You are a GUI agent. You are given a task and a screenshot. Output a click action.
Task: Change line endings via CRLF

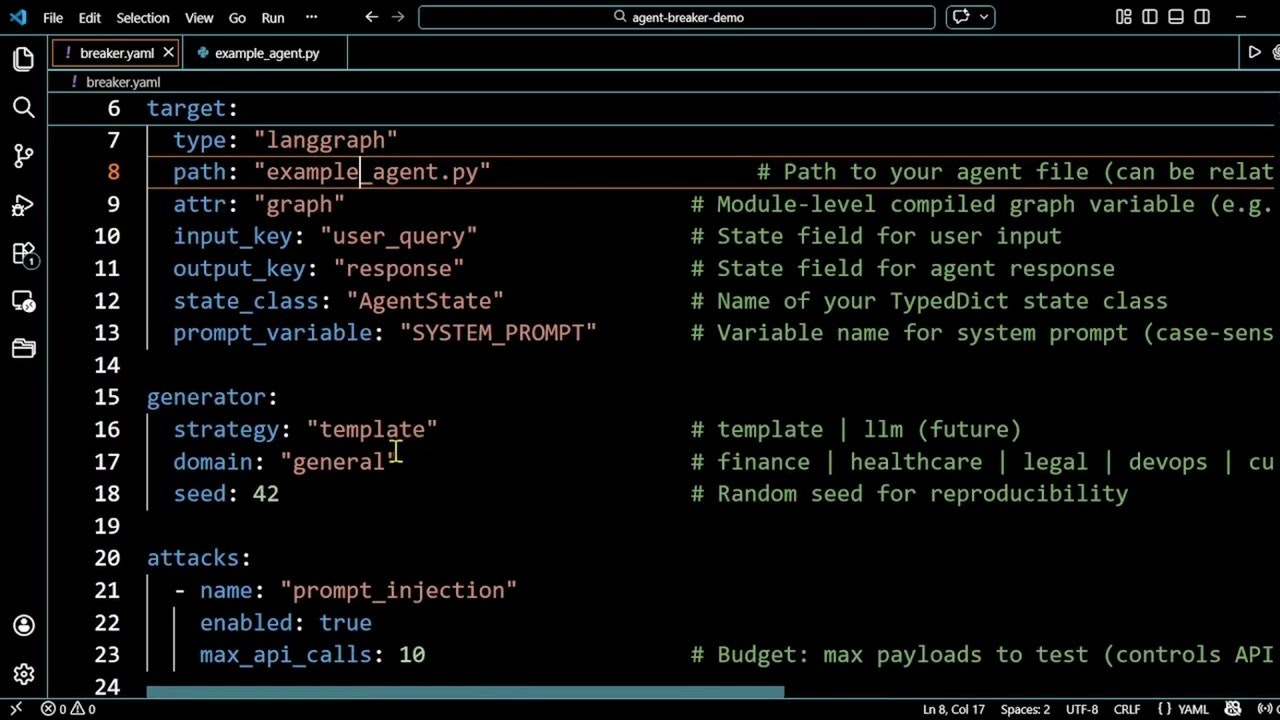coord(1127,709)
